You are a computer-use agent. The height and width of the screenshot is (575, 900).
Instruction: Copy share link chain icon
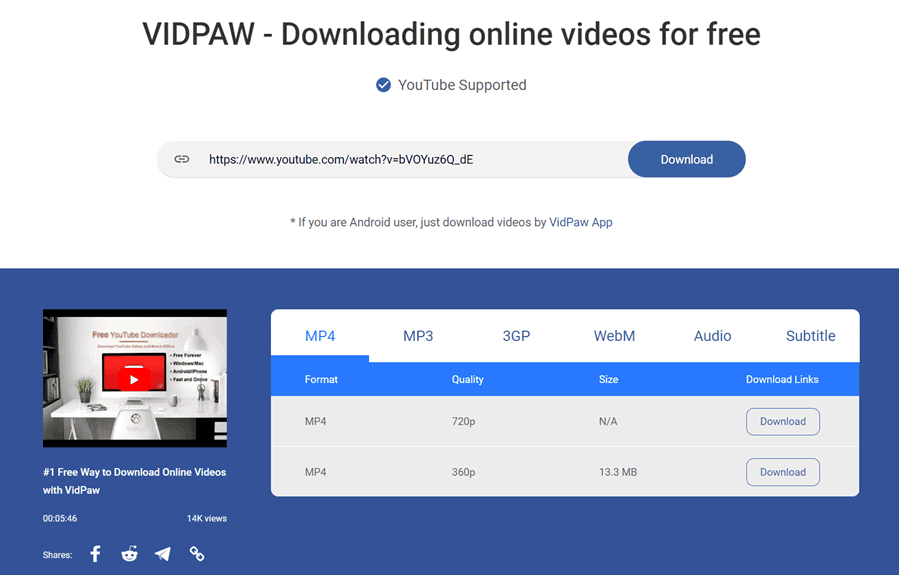(x=197, y=554)
